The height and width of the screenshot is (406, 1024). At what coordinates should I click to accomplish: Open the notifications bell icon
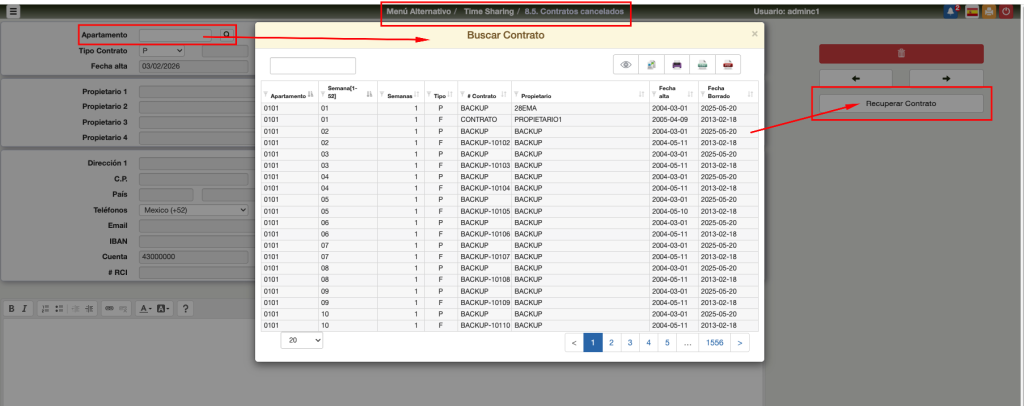(x=949, y=11)
